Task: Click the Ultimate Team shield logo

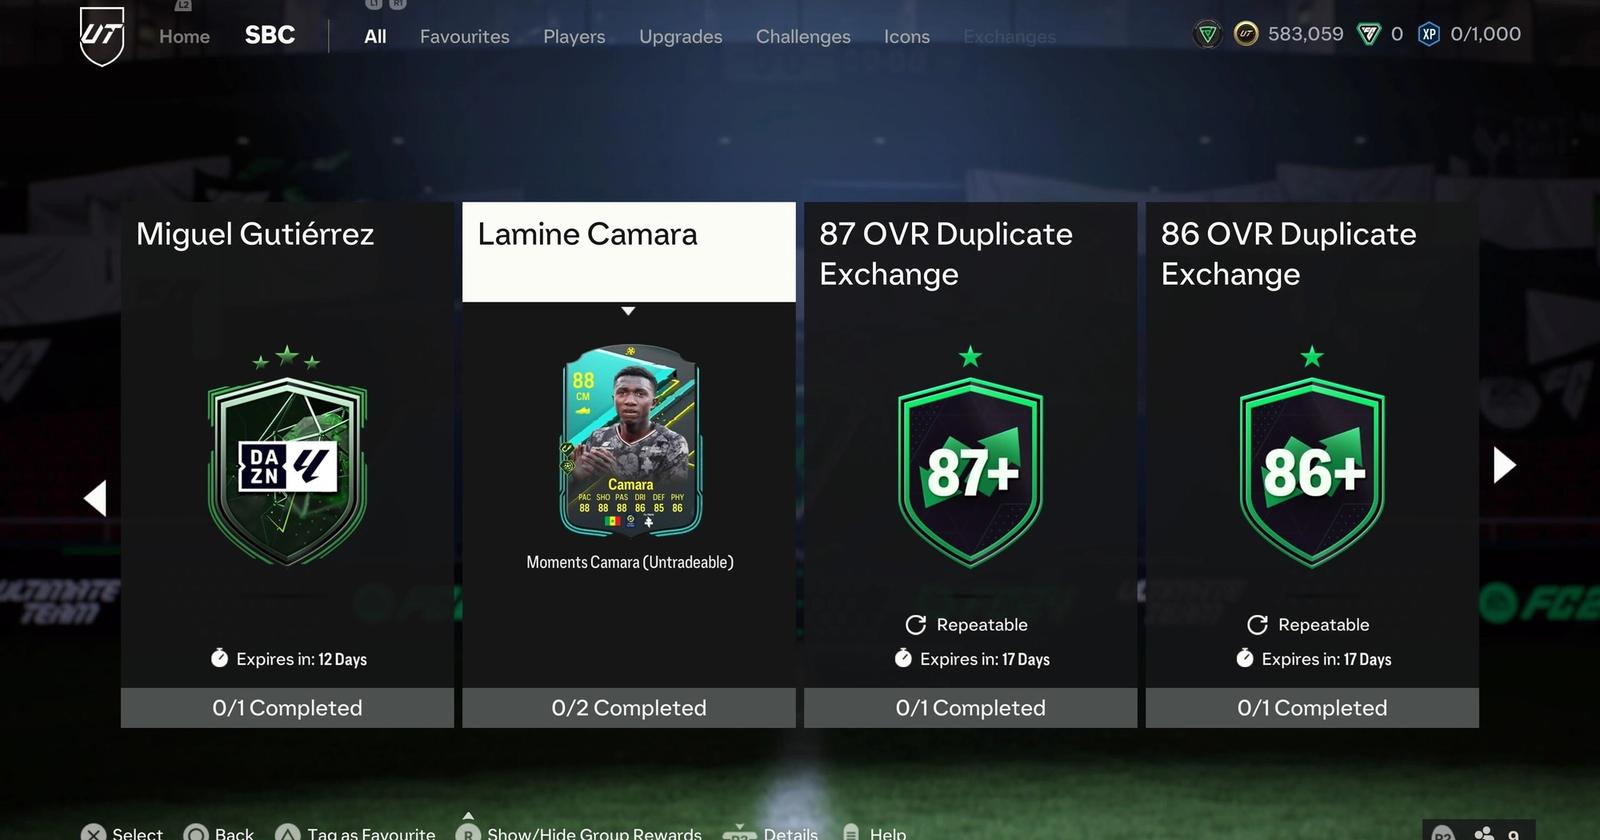Action: coord(102,36)
